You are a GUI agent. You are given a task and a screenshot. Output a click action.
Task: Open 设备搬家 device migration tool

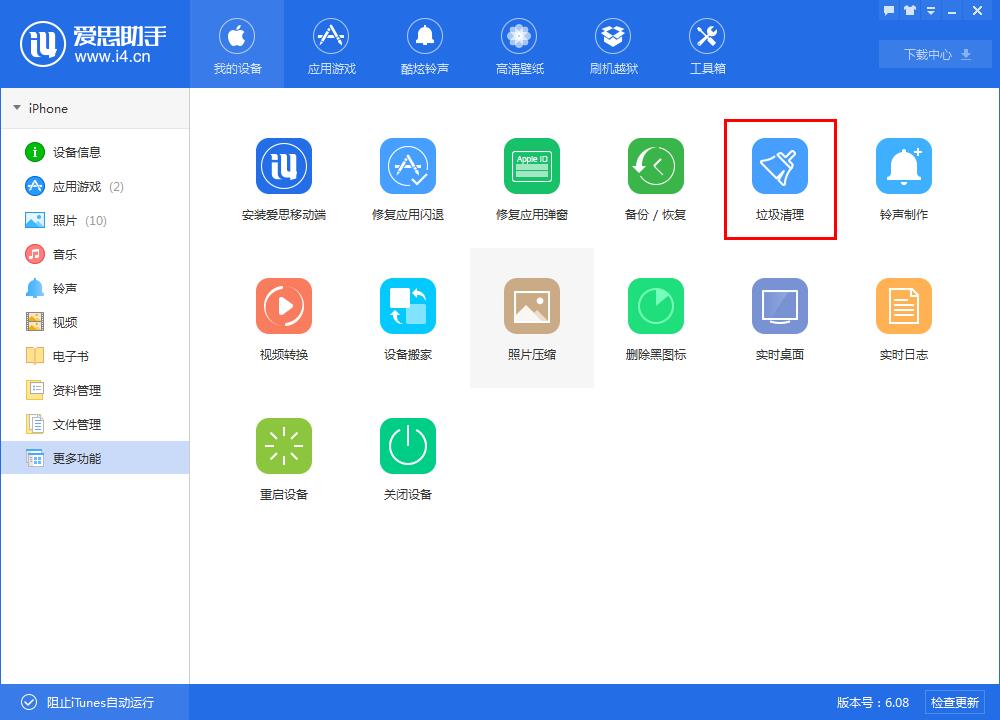408,319
